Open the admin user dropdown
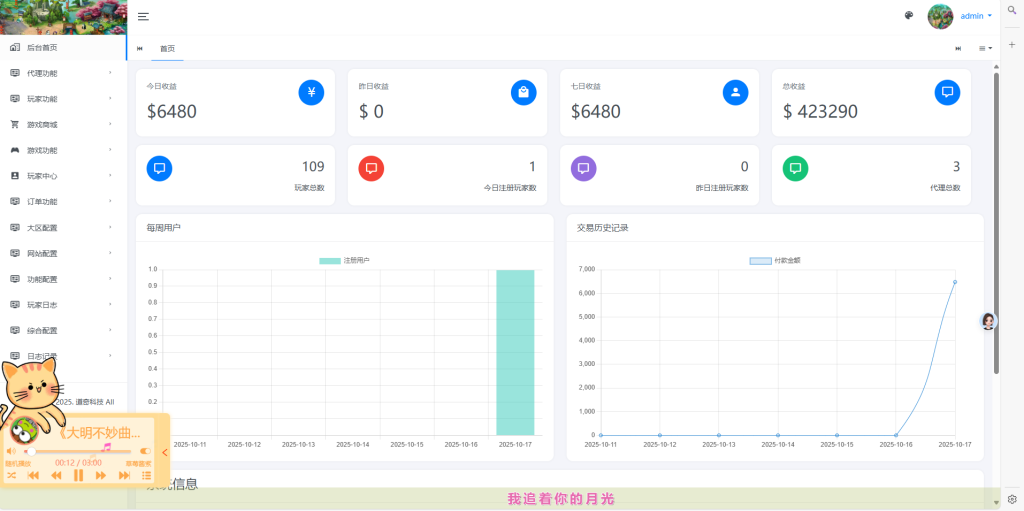The width and height of the screenshot is (1024, 511). tap(975, 16)
